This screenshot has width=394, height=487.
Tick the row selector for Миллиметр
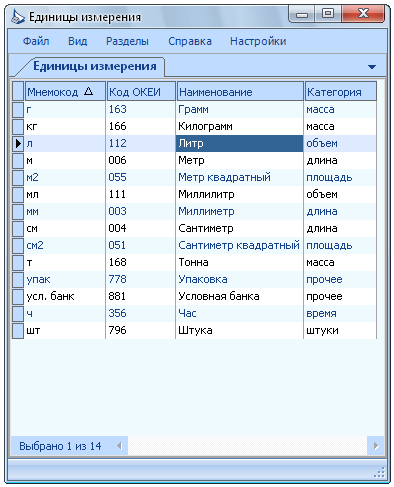(x=18, y=212)
